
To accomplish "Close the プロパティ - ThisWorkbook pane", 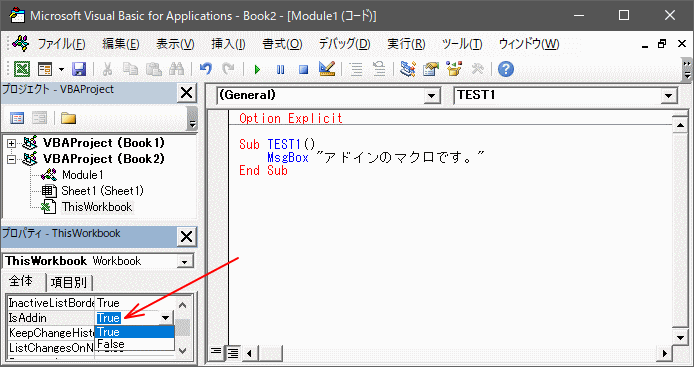I will (x=187, y=237).
